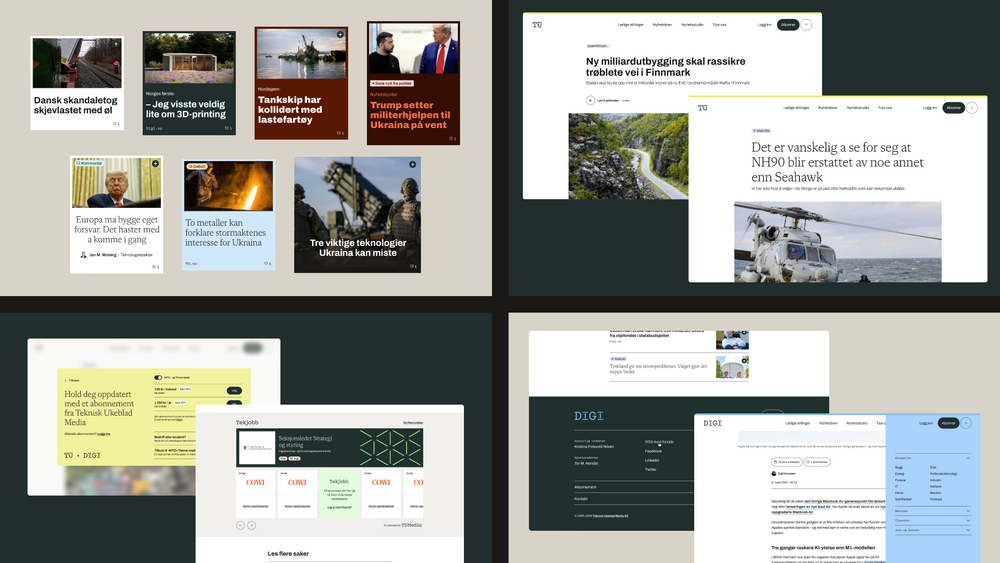
Task: Click the comment count on the Dansk skandaletog card
Action: point(116,124)
